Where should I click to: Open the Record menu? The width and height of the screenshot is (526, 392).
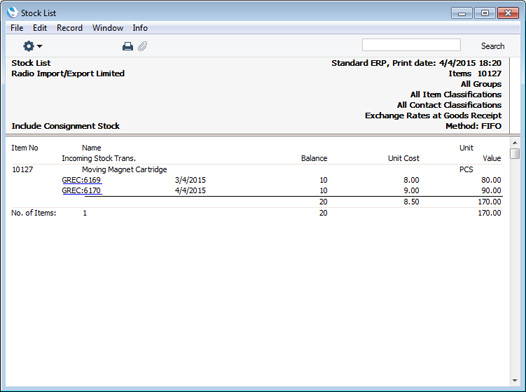pos(69,28)
